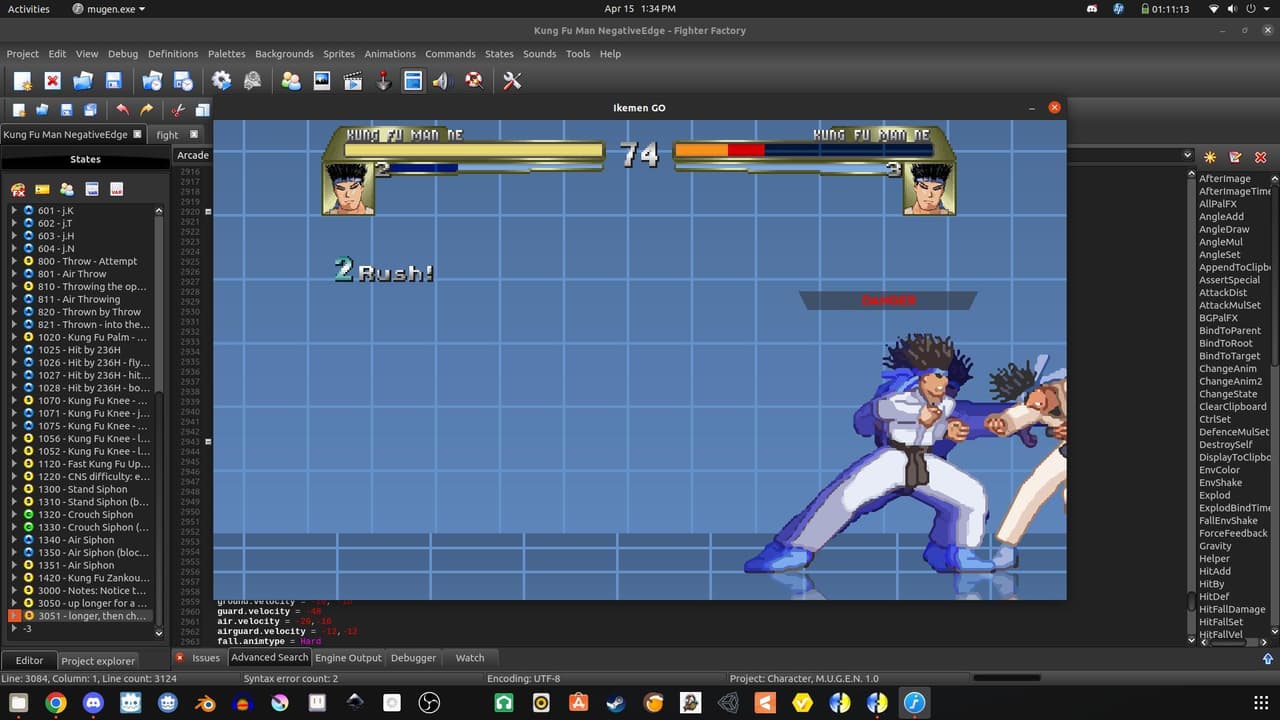Open the mugen.exe app menu in top bar

point(109,9)
